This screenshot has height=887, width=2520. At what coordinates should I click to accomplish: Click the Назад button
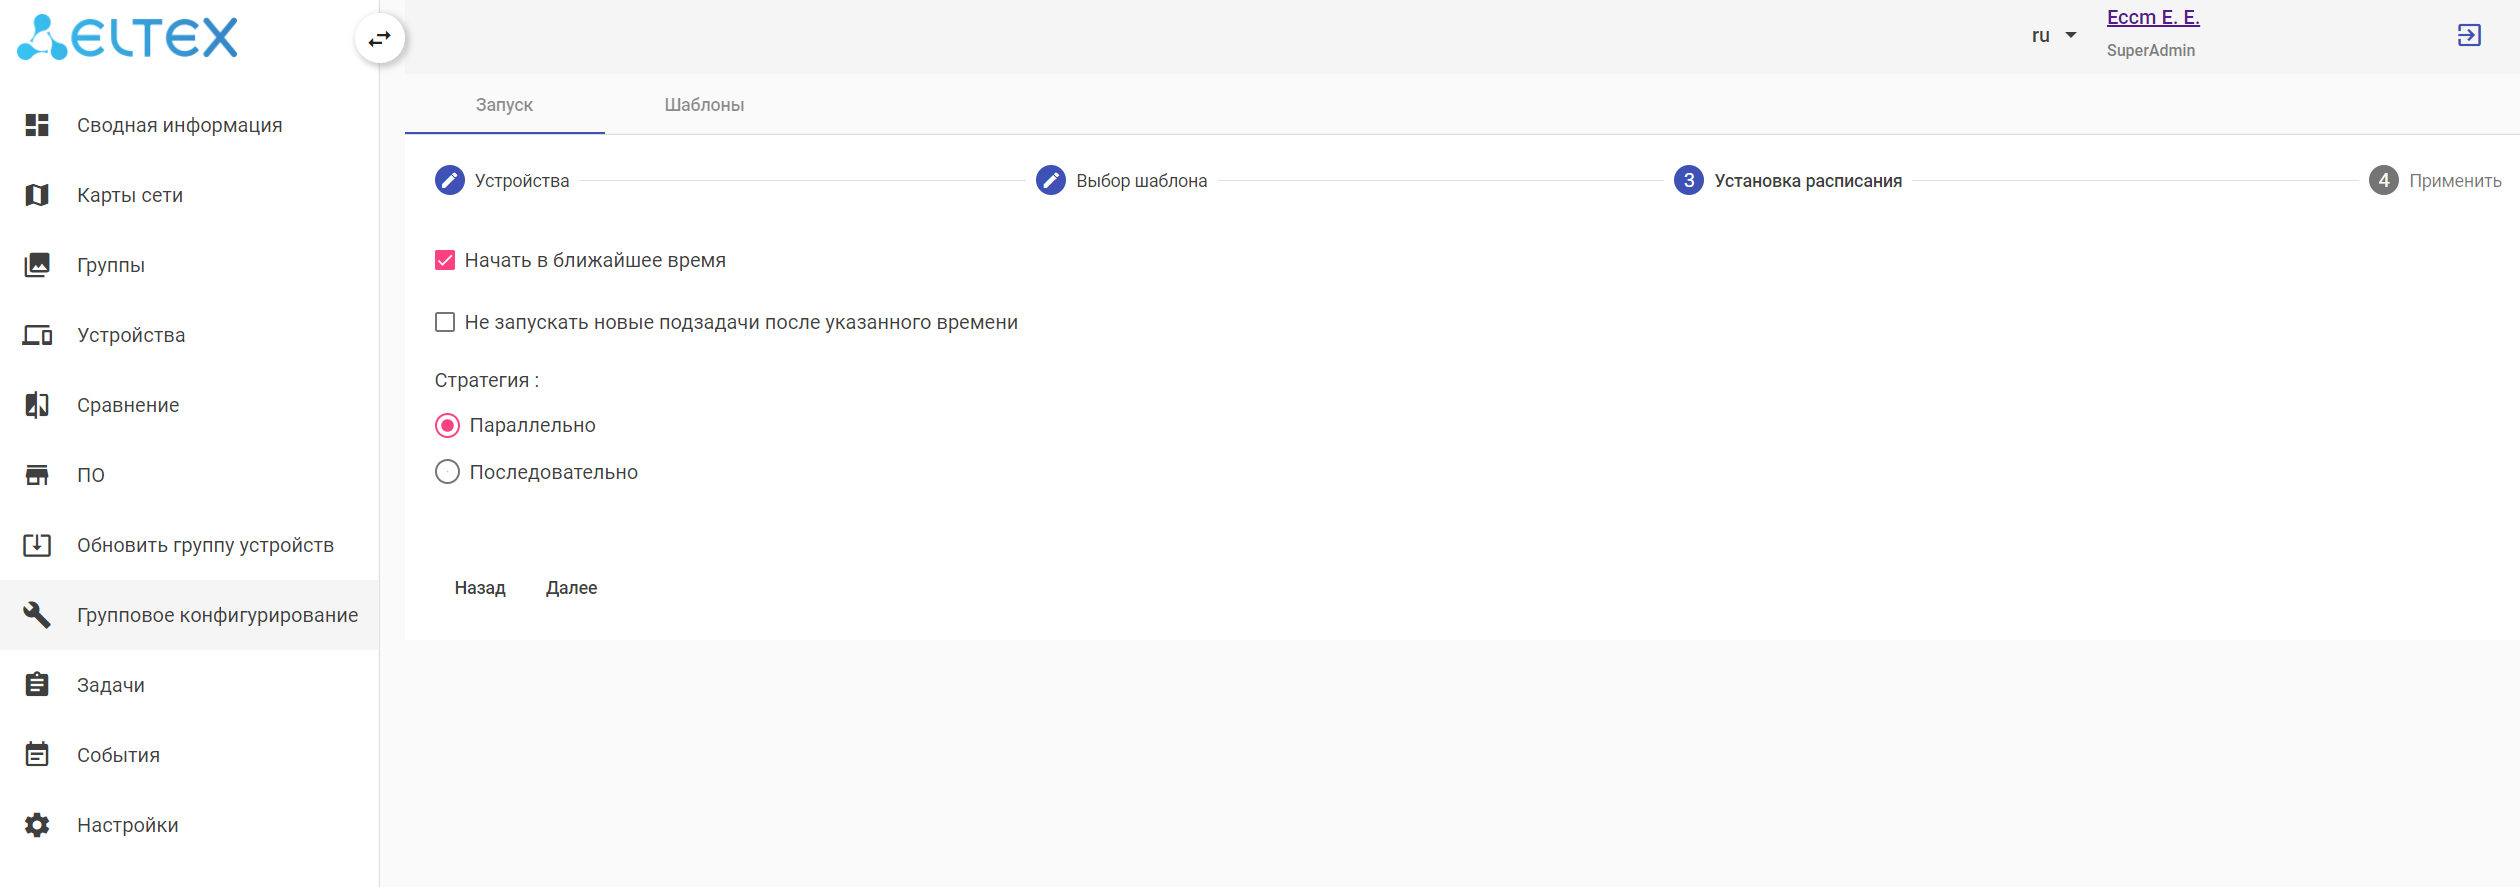480,588
